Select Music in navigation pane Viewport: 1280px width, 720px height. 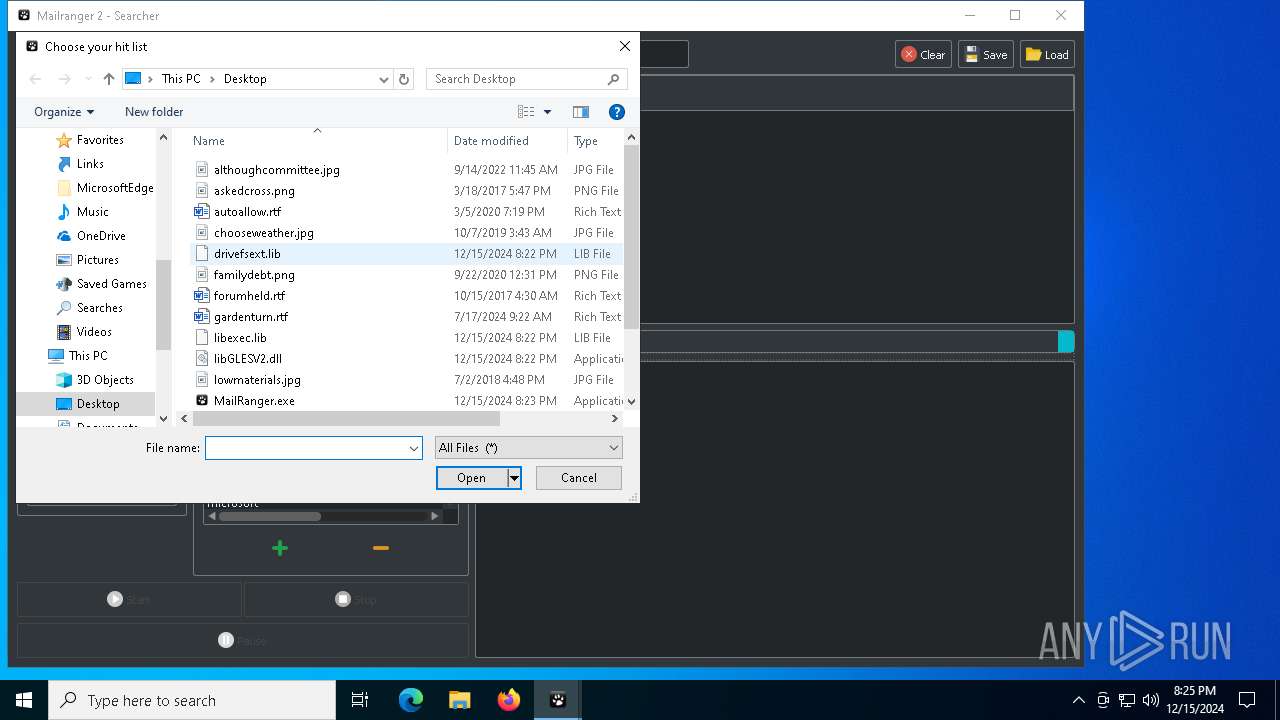(x=93, y=212)
